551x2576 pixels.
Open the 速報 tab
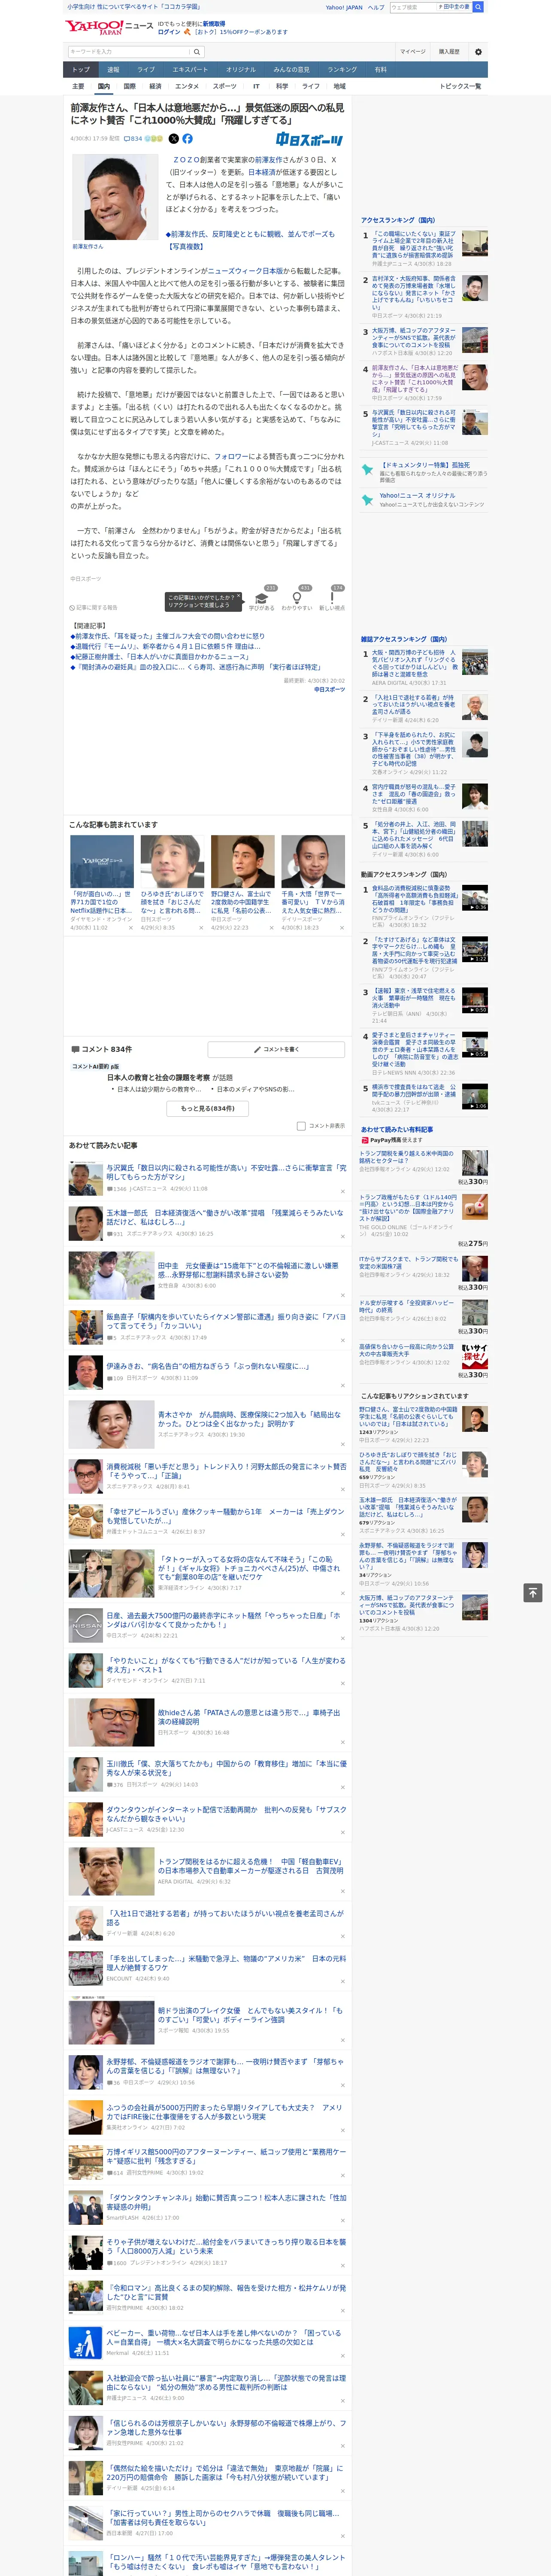(113, 70)
